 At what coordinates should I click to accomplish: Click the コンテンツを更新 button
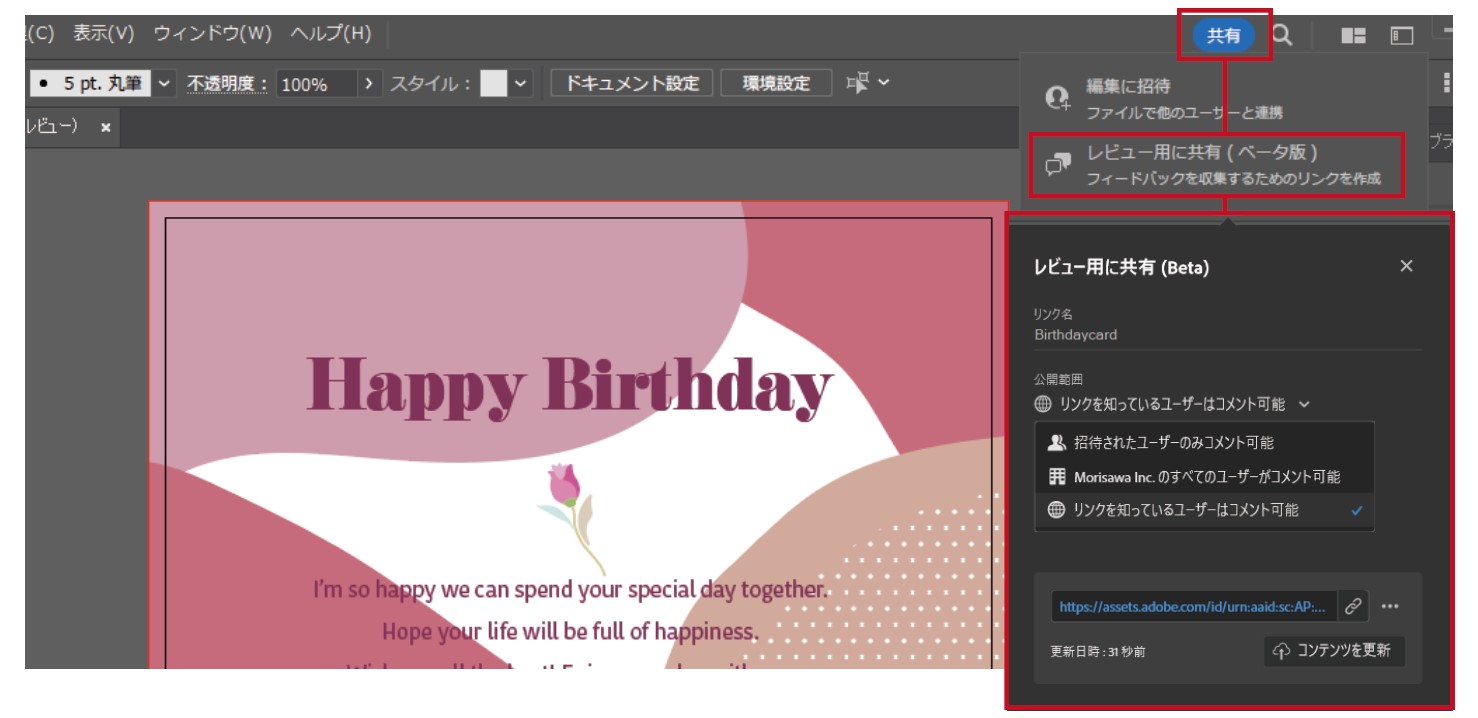[1334, 651]
